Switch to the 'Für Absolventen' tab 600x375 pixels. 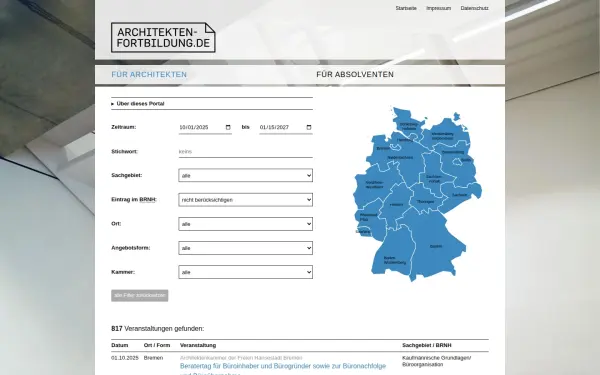[x=355, y=75]
